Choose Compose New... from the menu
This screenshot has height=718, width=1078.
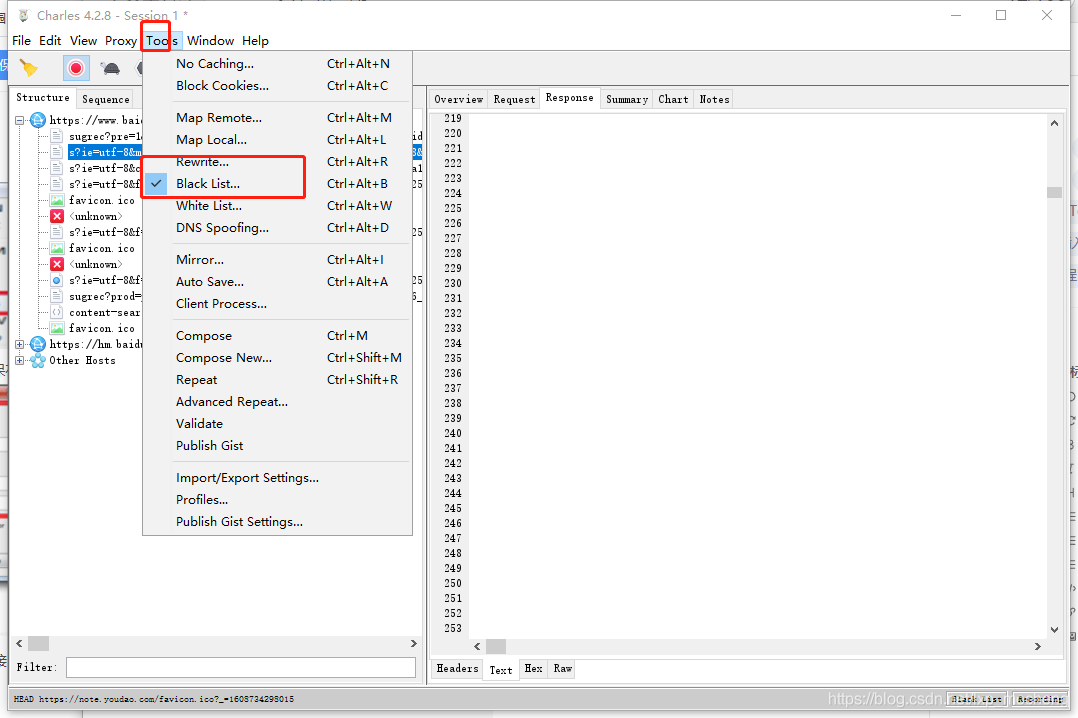tap(277, 358)
